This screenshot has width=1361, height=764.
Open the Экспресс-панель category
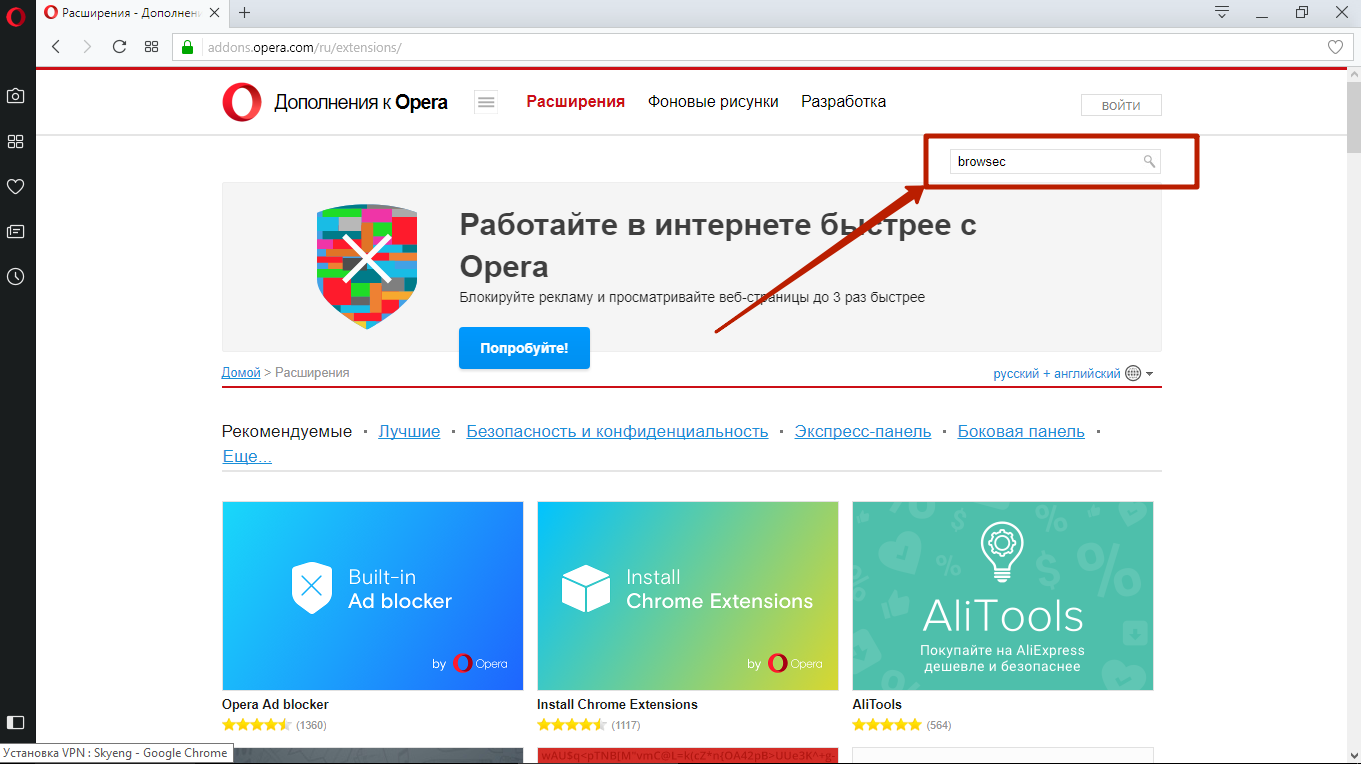click(x=863, y=432)
